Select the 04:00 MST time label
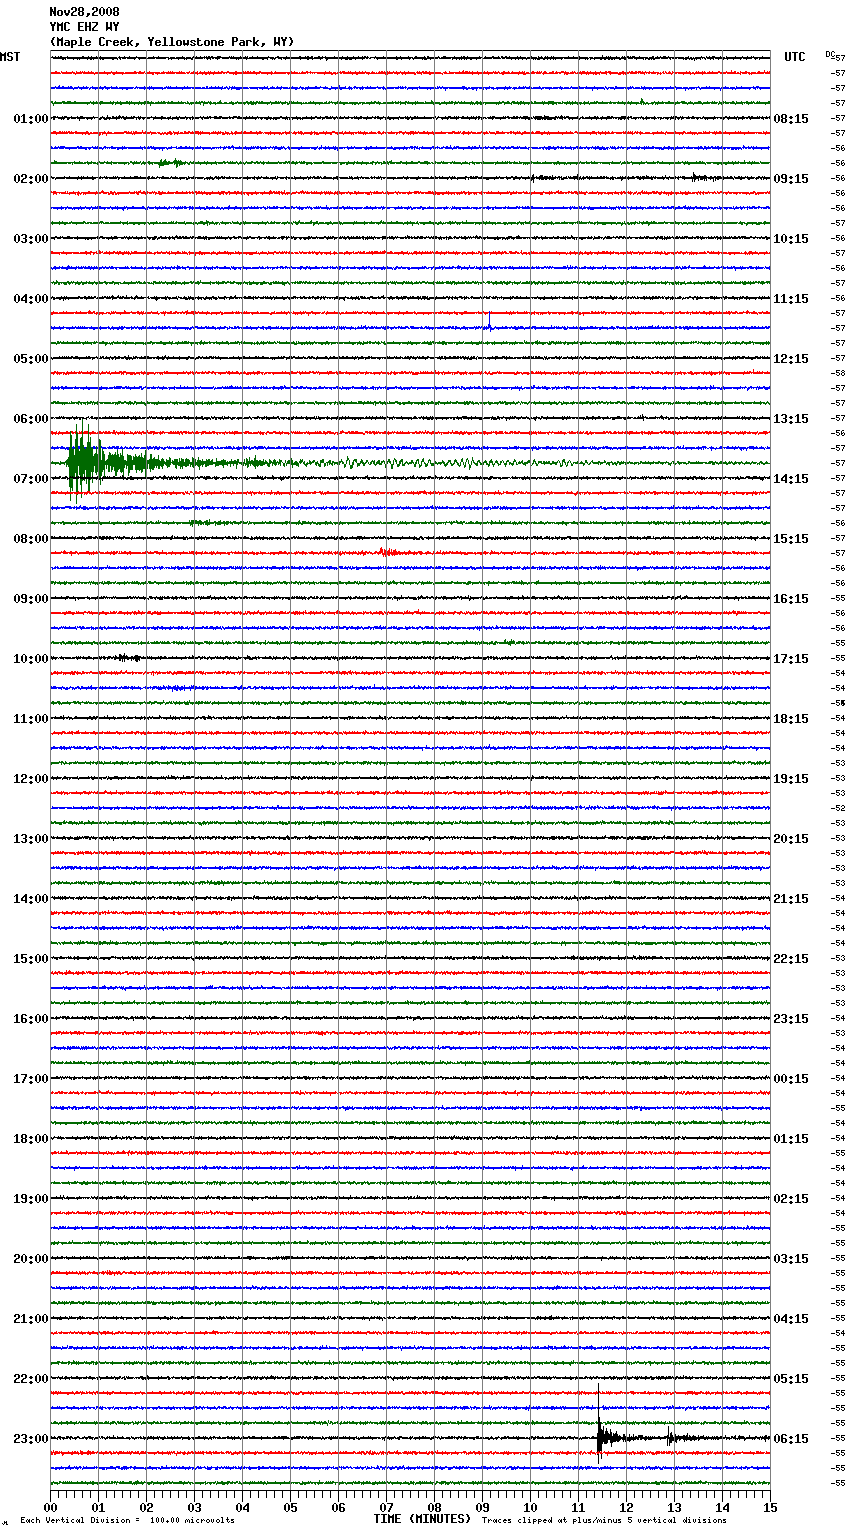Screen dimensions: 850x1534 (x=31, y=299)
